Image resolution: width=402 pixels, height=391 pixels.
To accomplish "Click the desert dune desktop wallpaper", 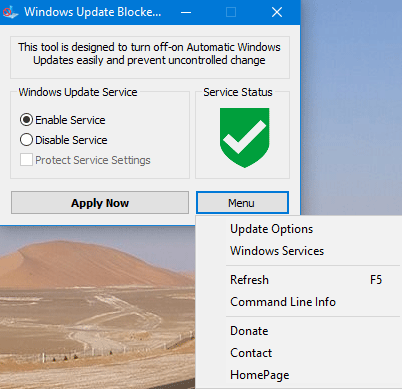I will [97, 307].
